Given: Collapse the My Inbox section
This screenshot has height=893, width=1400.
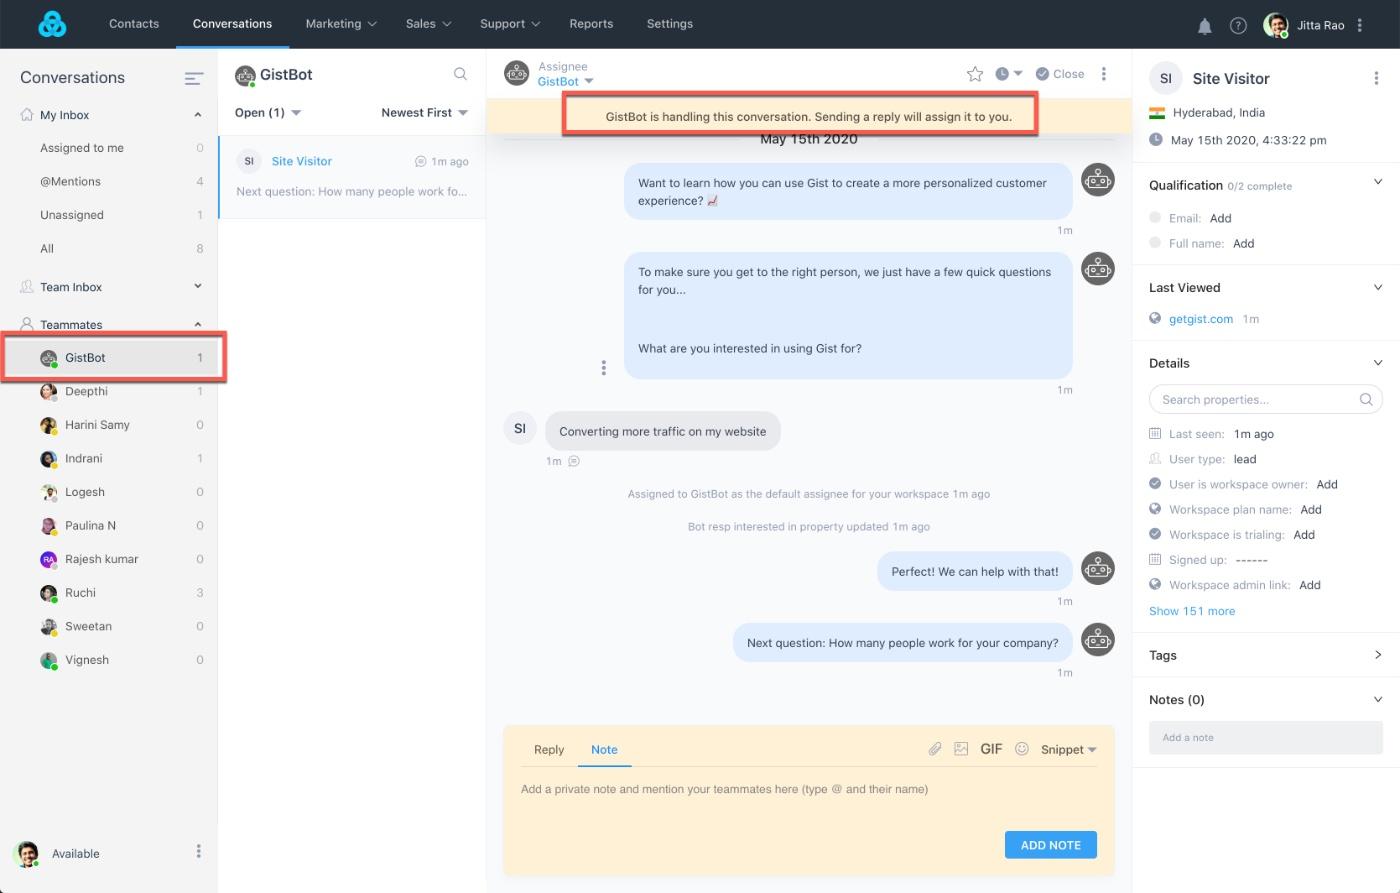Looking at the screenshot, I should tap(197, 115).
